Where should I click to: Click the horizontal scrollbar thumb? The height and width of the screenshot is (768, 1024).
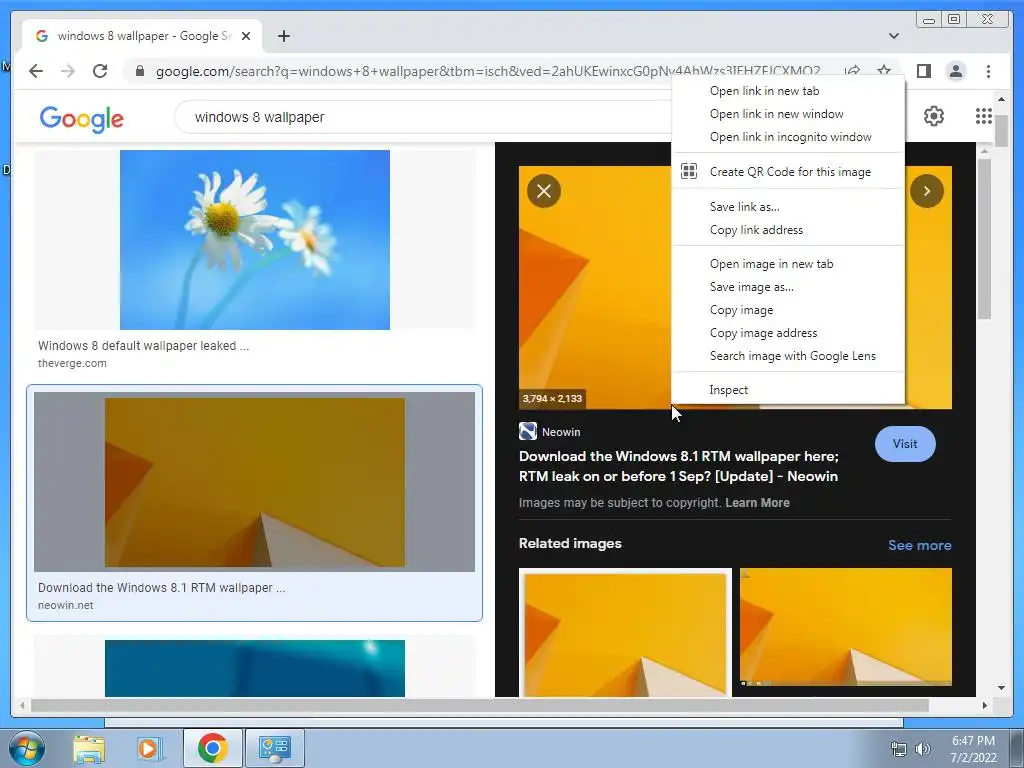click(479, 705)
